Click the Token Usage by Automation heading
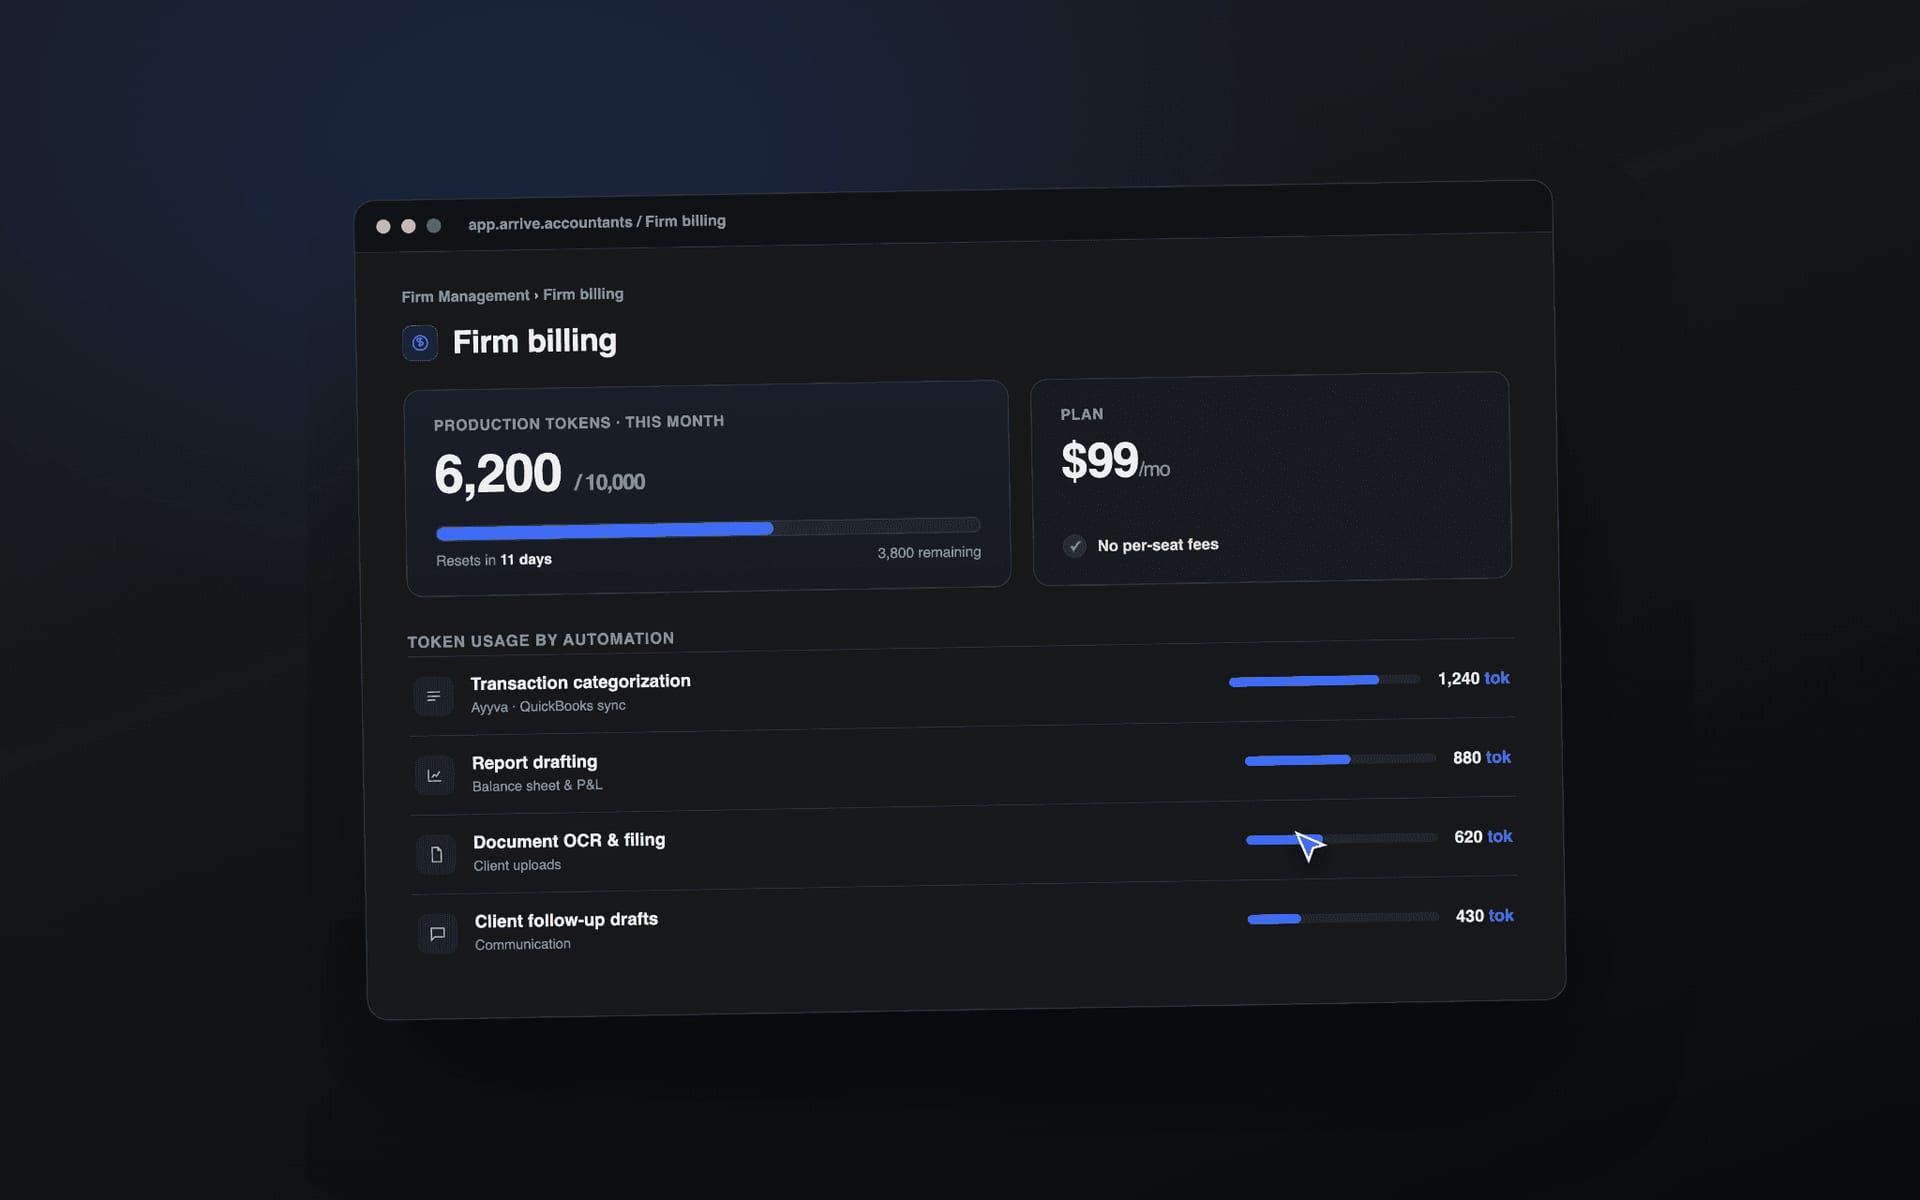The image size is (1920, 1200). point(540,640)
